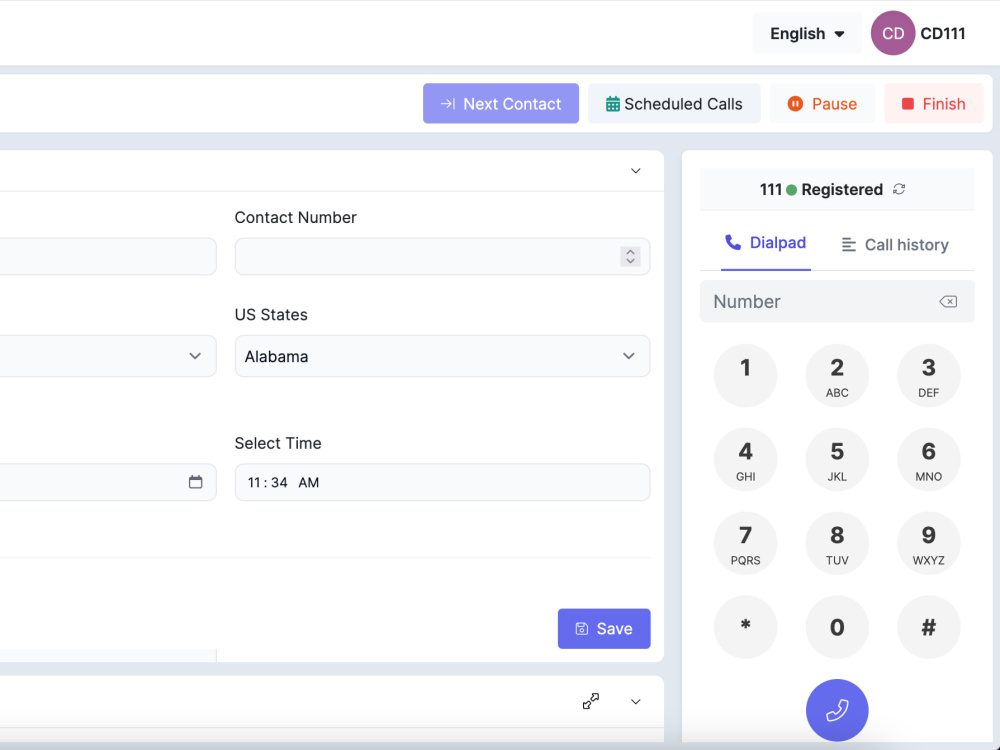Edit the Select Time field 11:34 AM
The image size is (1000, 750).
click(x=443, y=482)
